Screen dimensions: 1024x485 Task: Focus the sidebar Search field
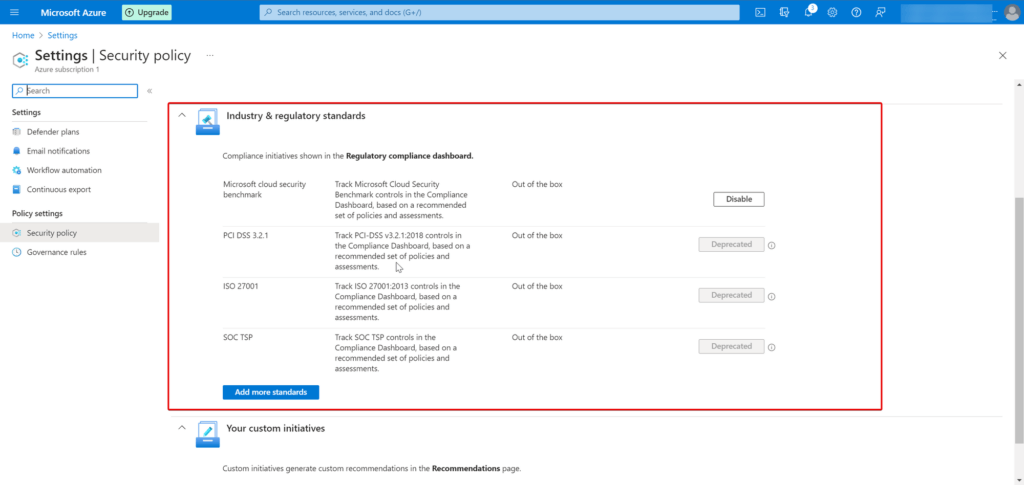click(75, 91)
